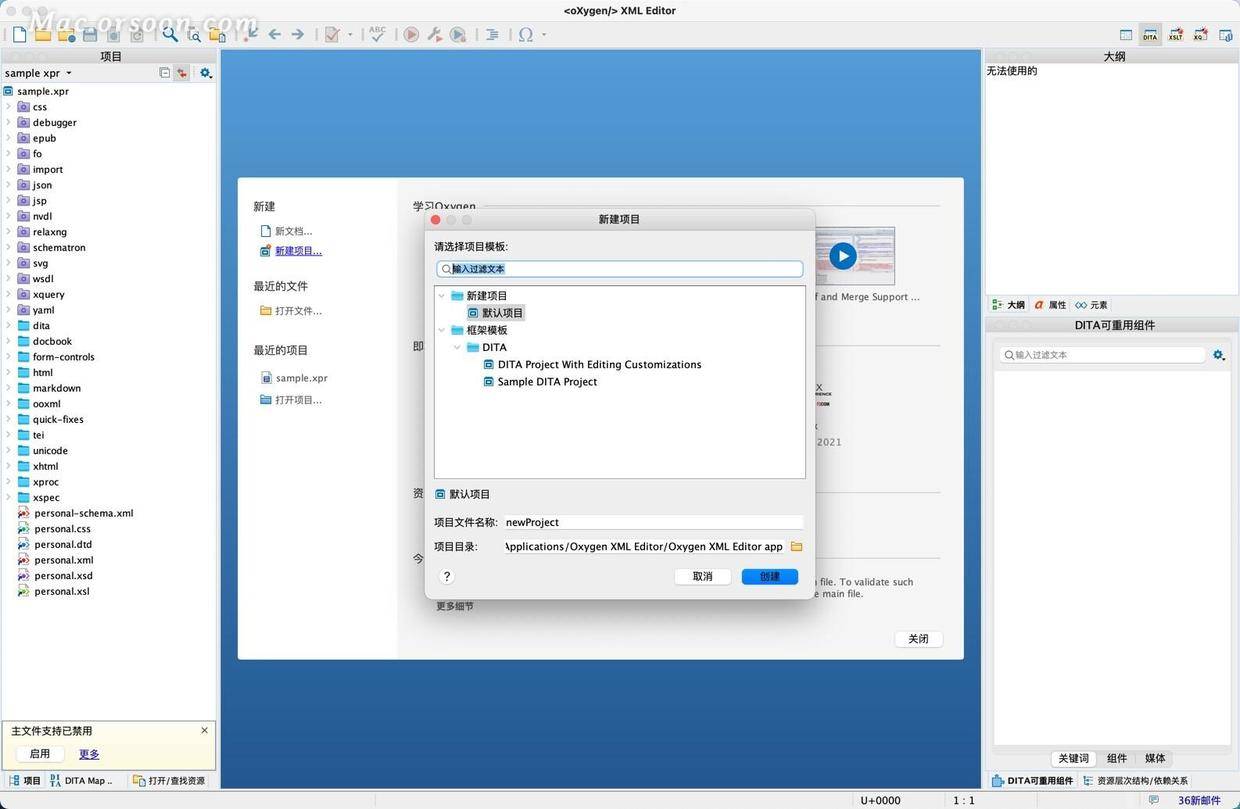Click browse folder icon beside project directory
This screenshot has width=1240, height=809.
pyautogui.click(x=797, y=547)
